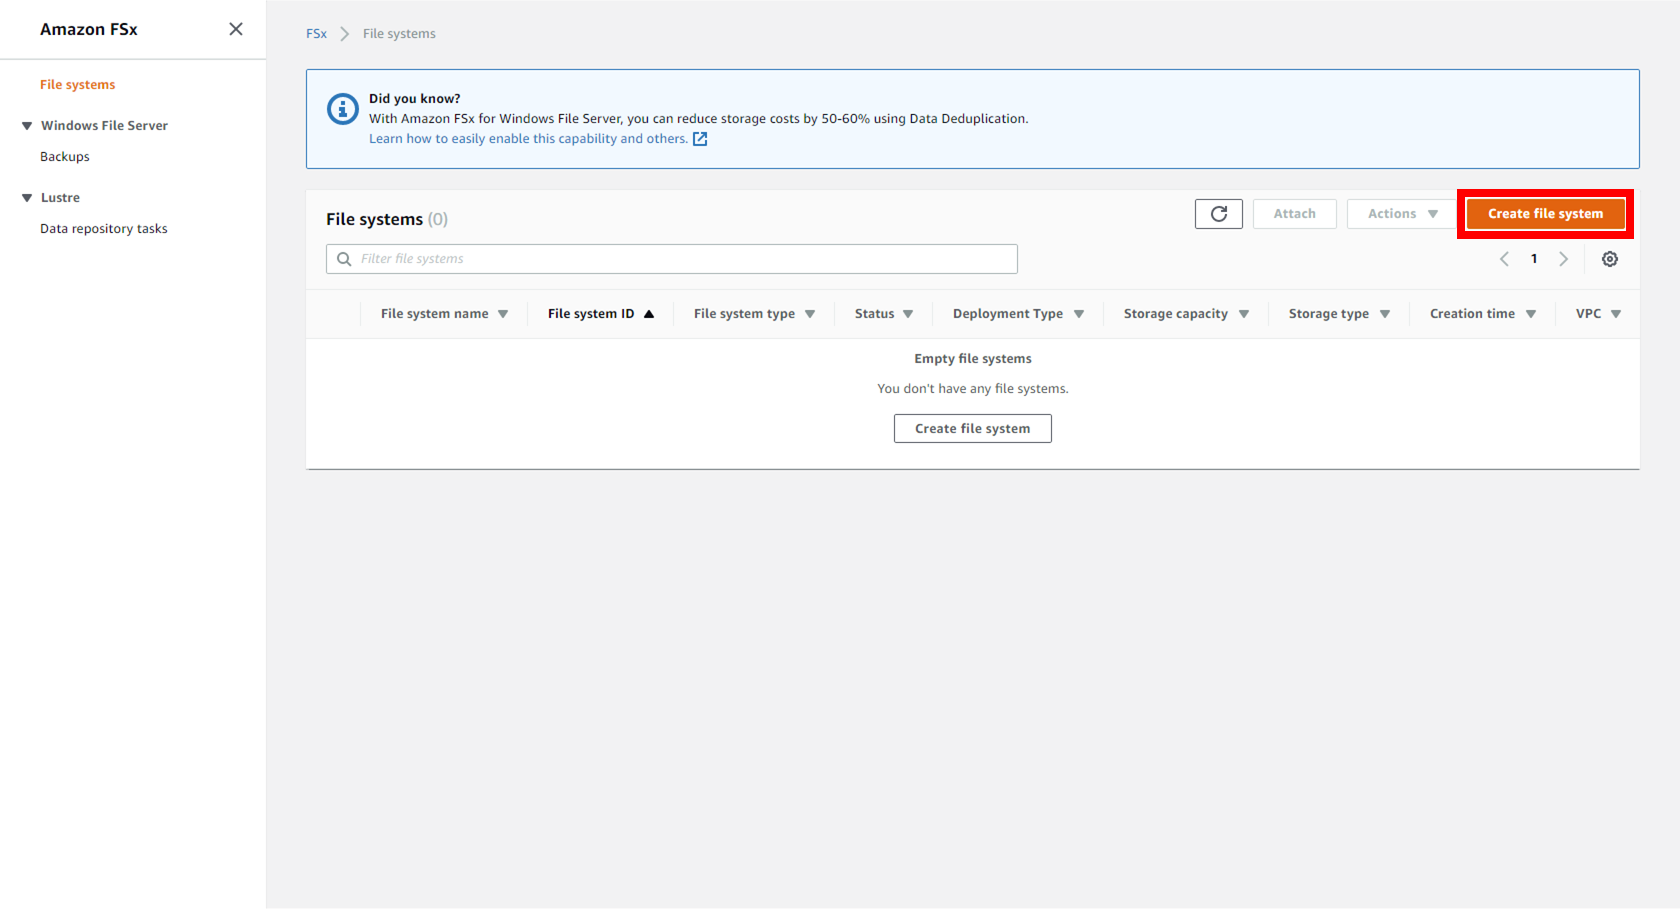This screenshot has width=1680, height=909.
Task: Open the Actions dropdown menu
Action: click(x=1402, y=214)
